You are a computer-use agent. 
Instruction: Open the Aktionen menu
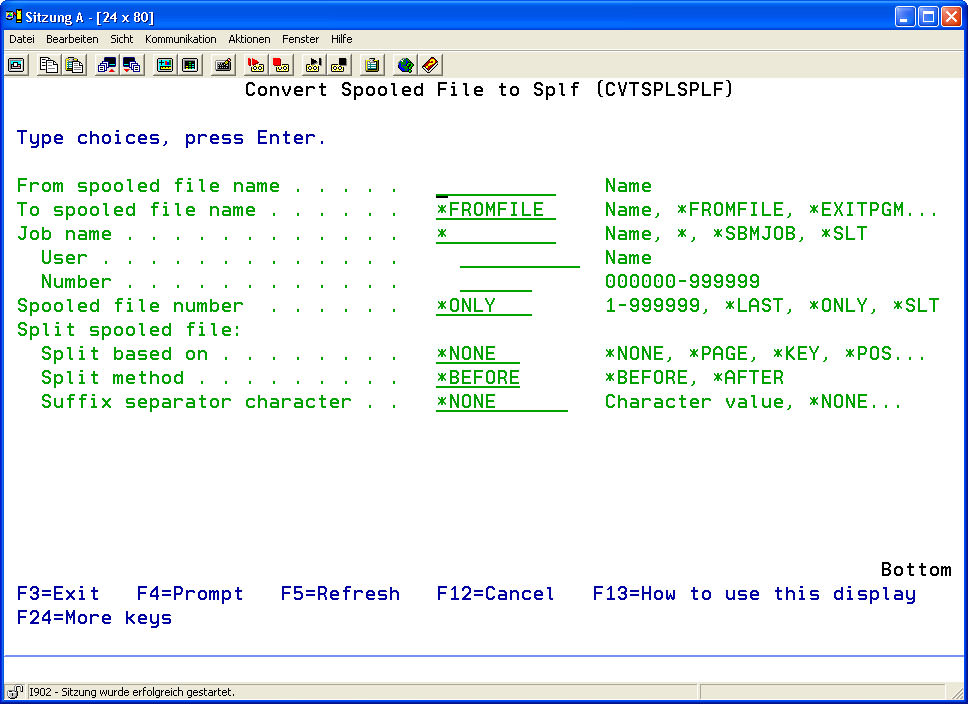click(x=249, y=39)
